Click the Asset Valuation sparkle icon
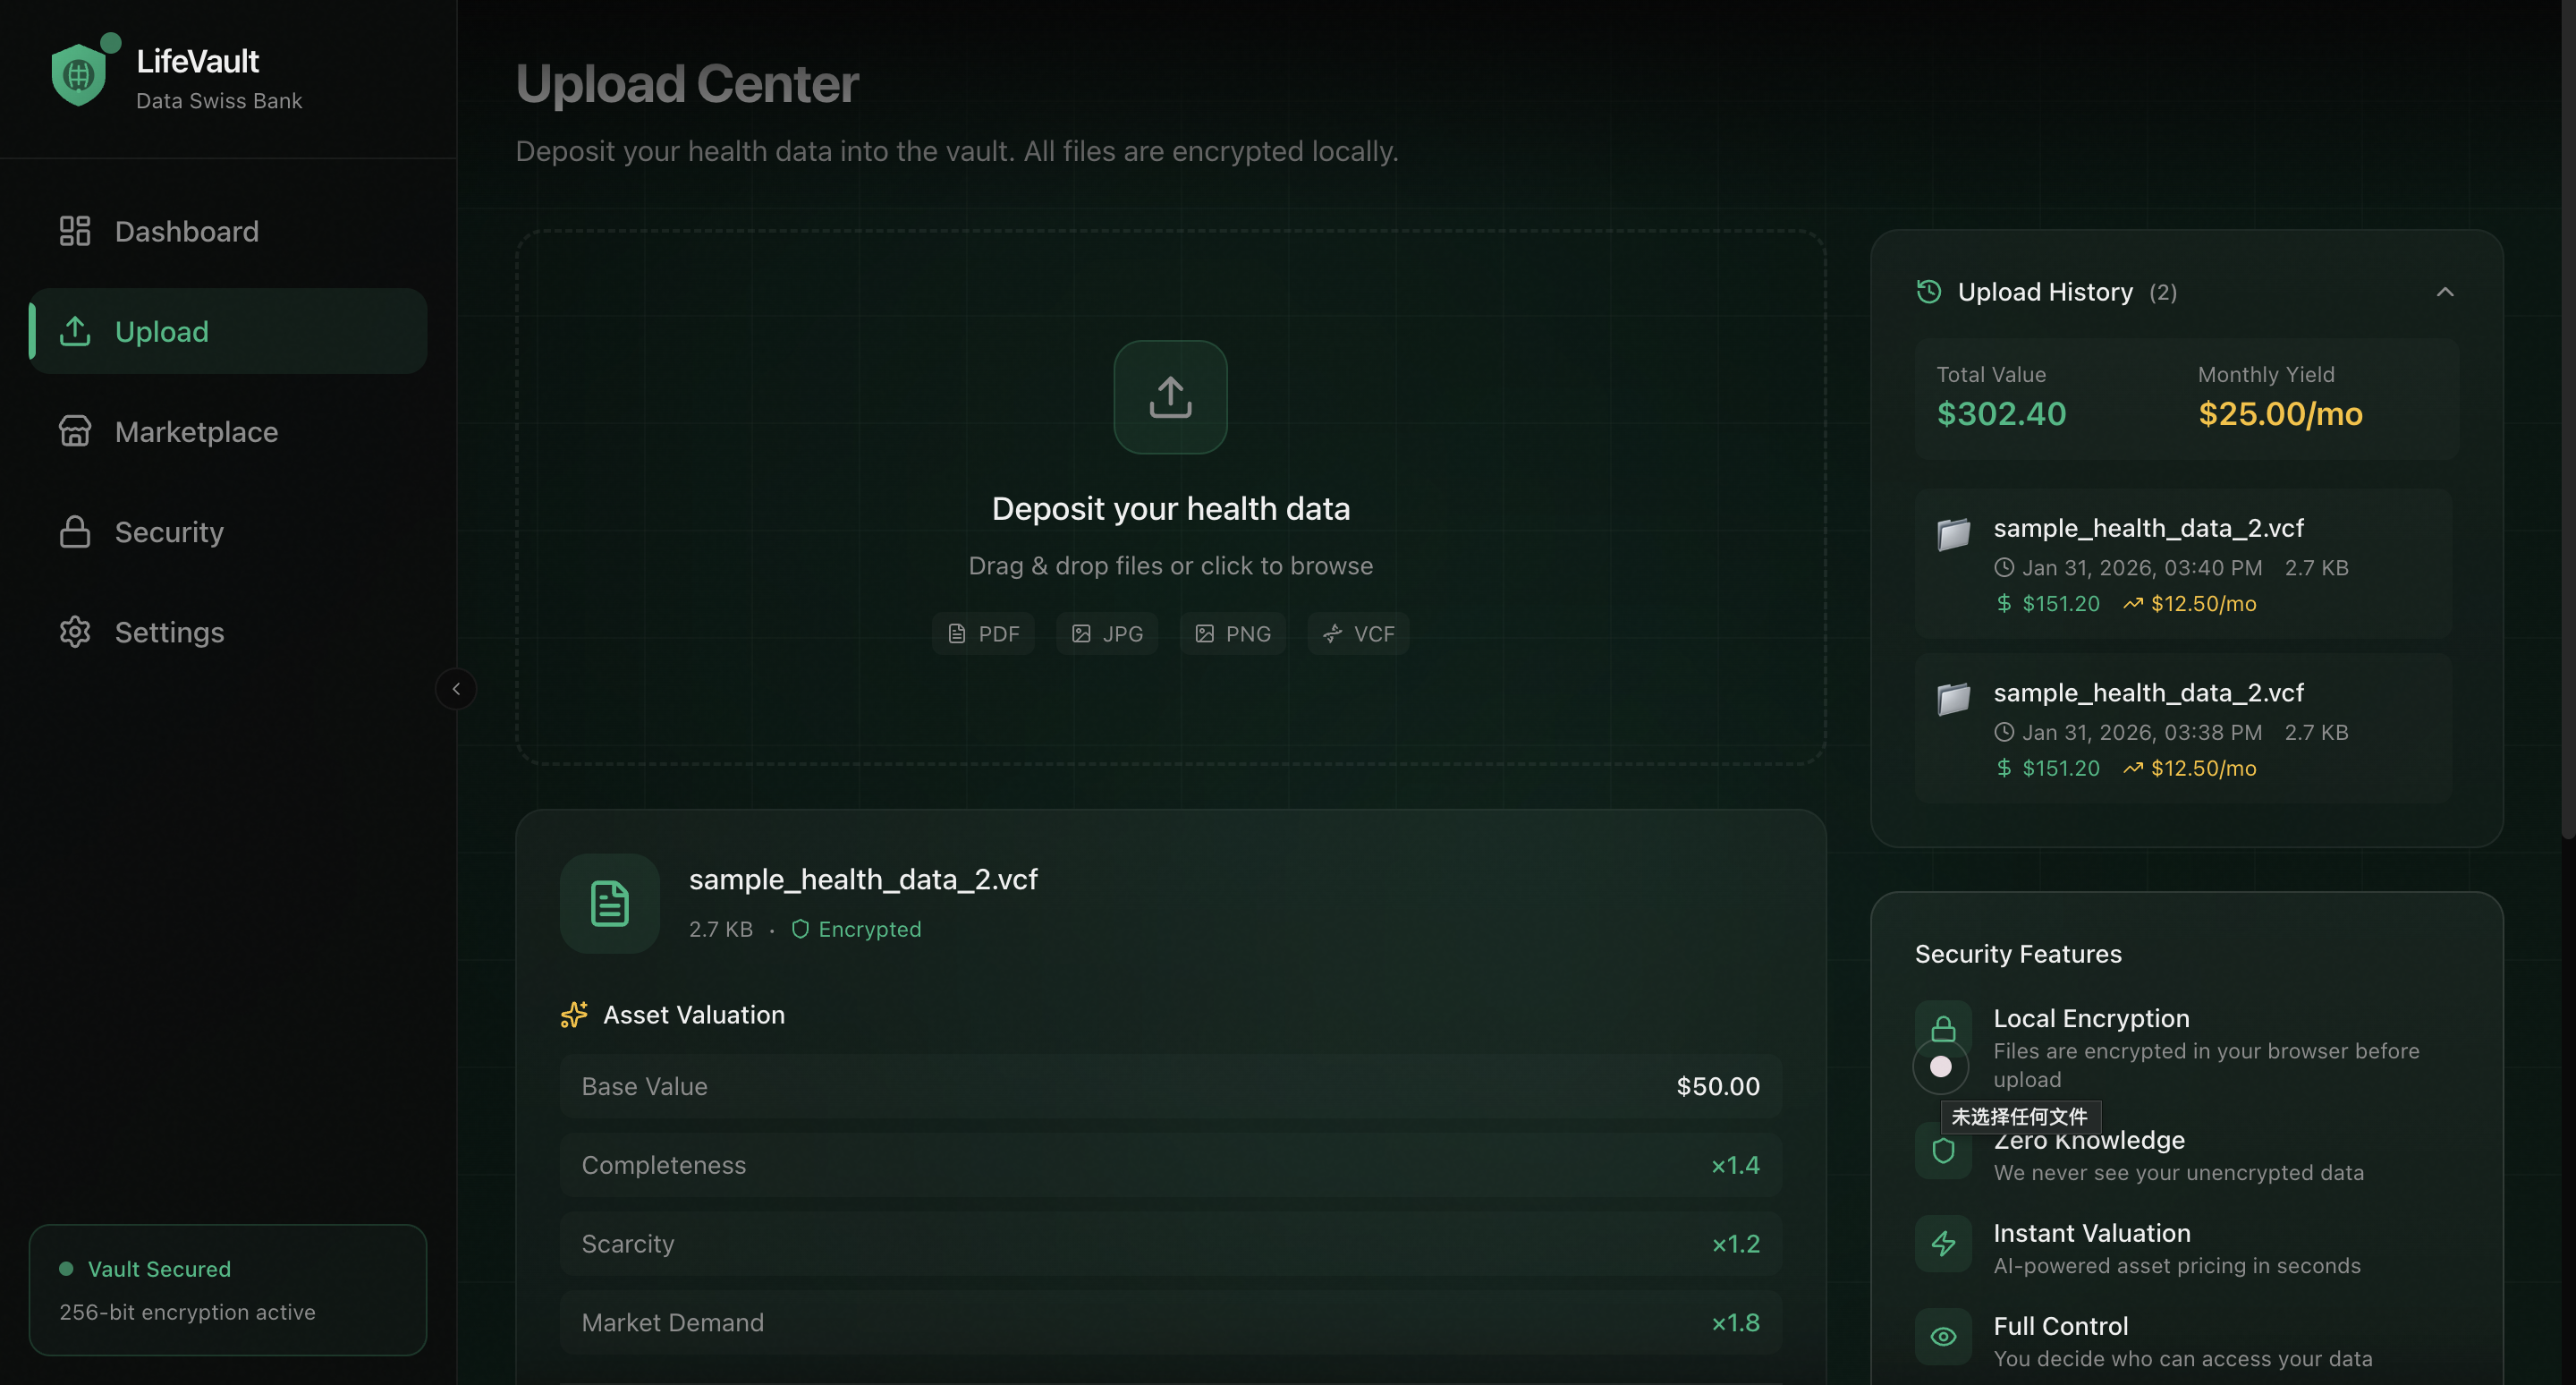Viewport: 2576px width, 1385px height. [x=574, y=1015]
